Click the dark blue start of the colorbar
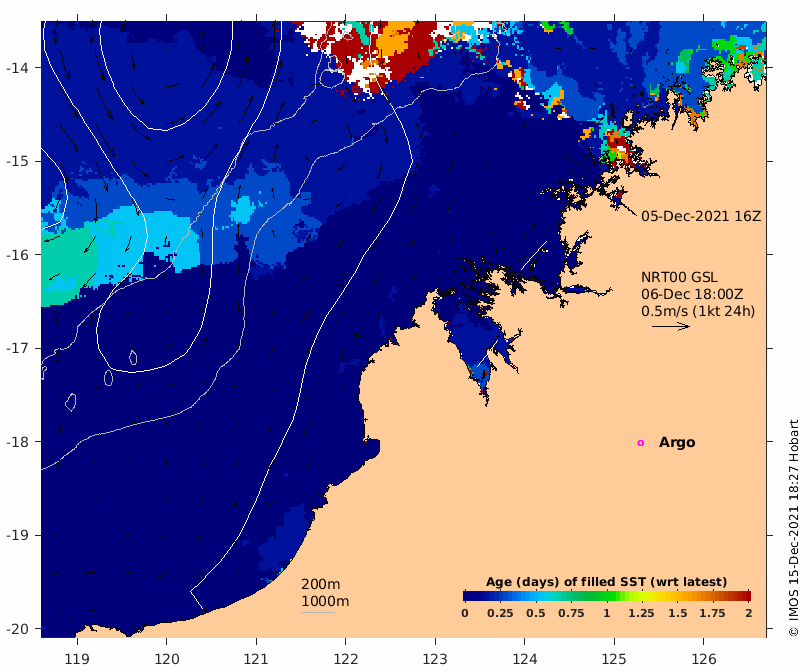Viewport: 810px width, 672px height. [x=469, y=596]
